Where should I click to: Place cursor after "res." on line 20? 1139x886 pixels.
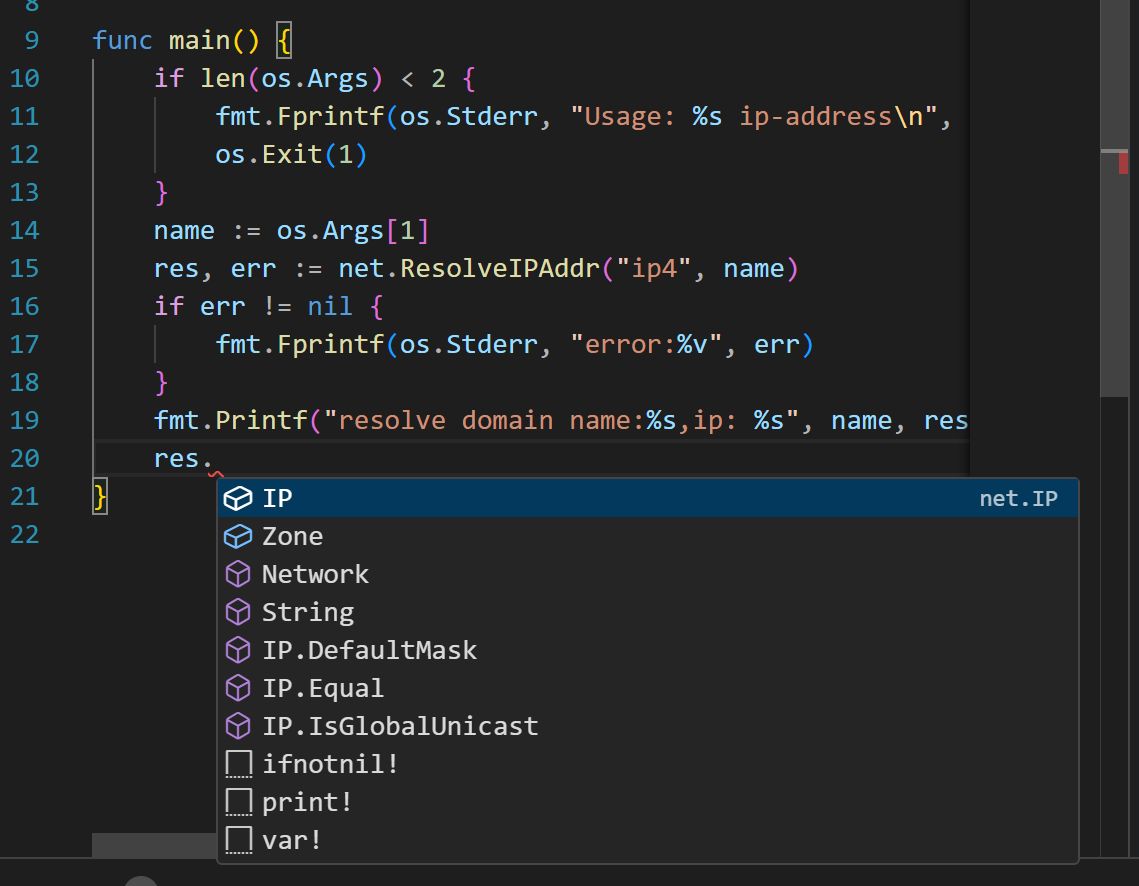(x=215, y=458)
